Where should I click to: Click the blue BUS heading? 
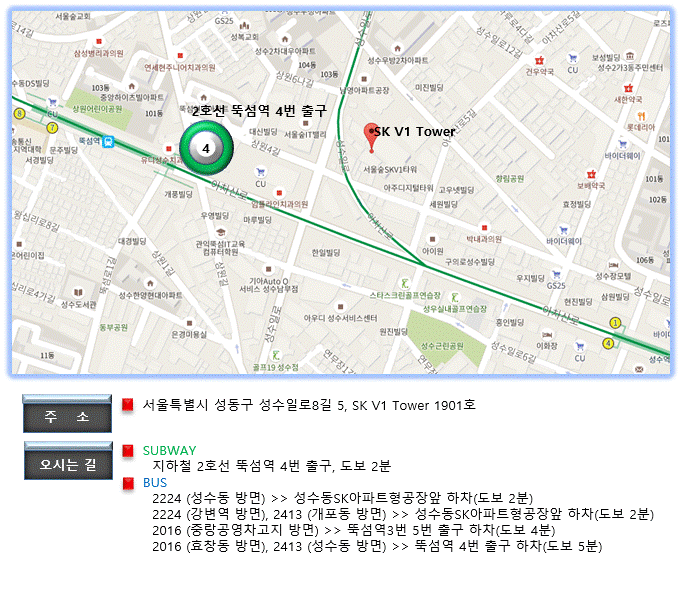click(156, 483)
